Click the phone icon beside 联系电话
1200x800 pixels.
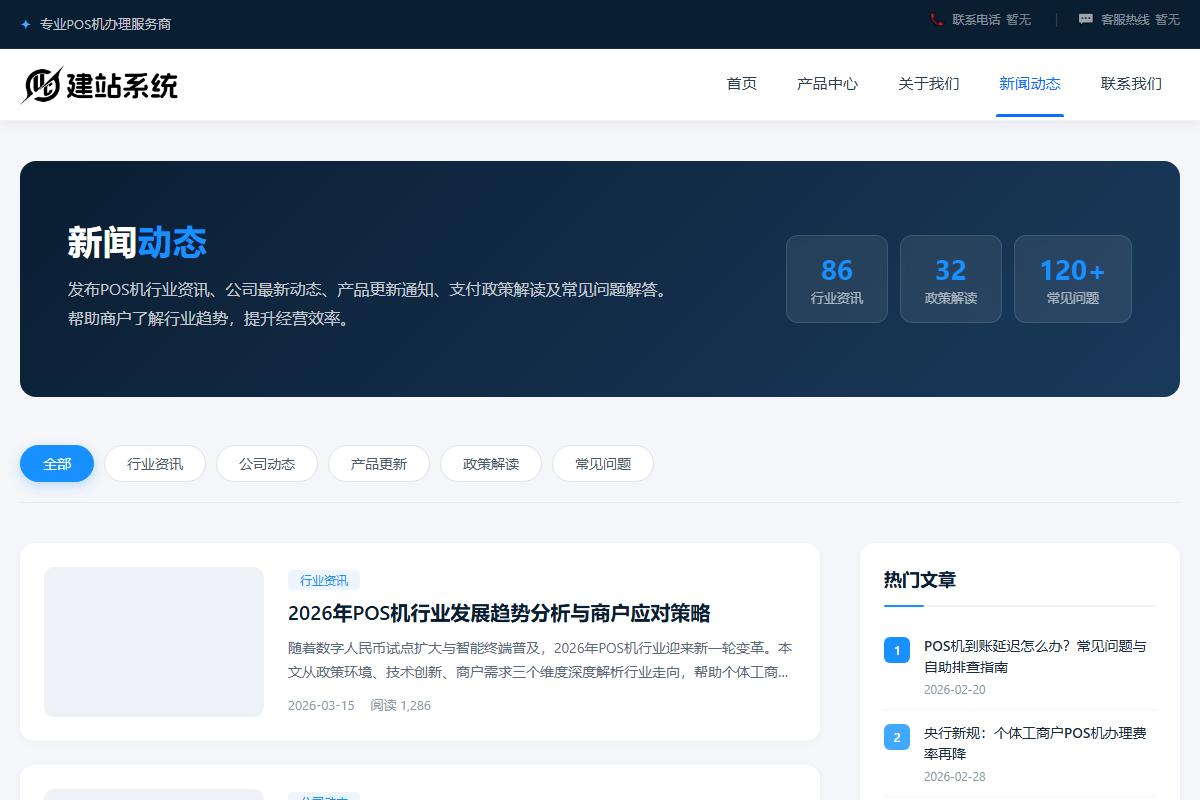(x=937, y=19)
